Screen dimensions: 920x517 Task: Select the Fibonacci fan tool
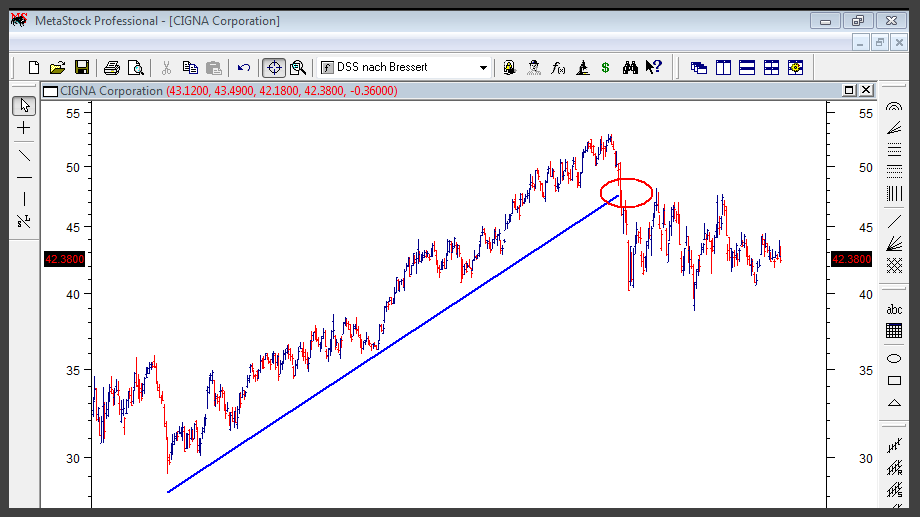coord(894,127)
